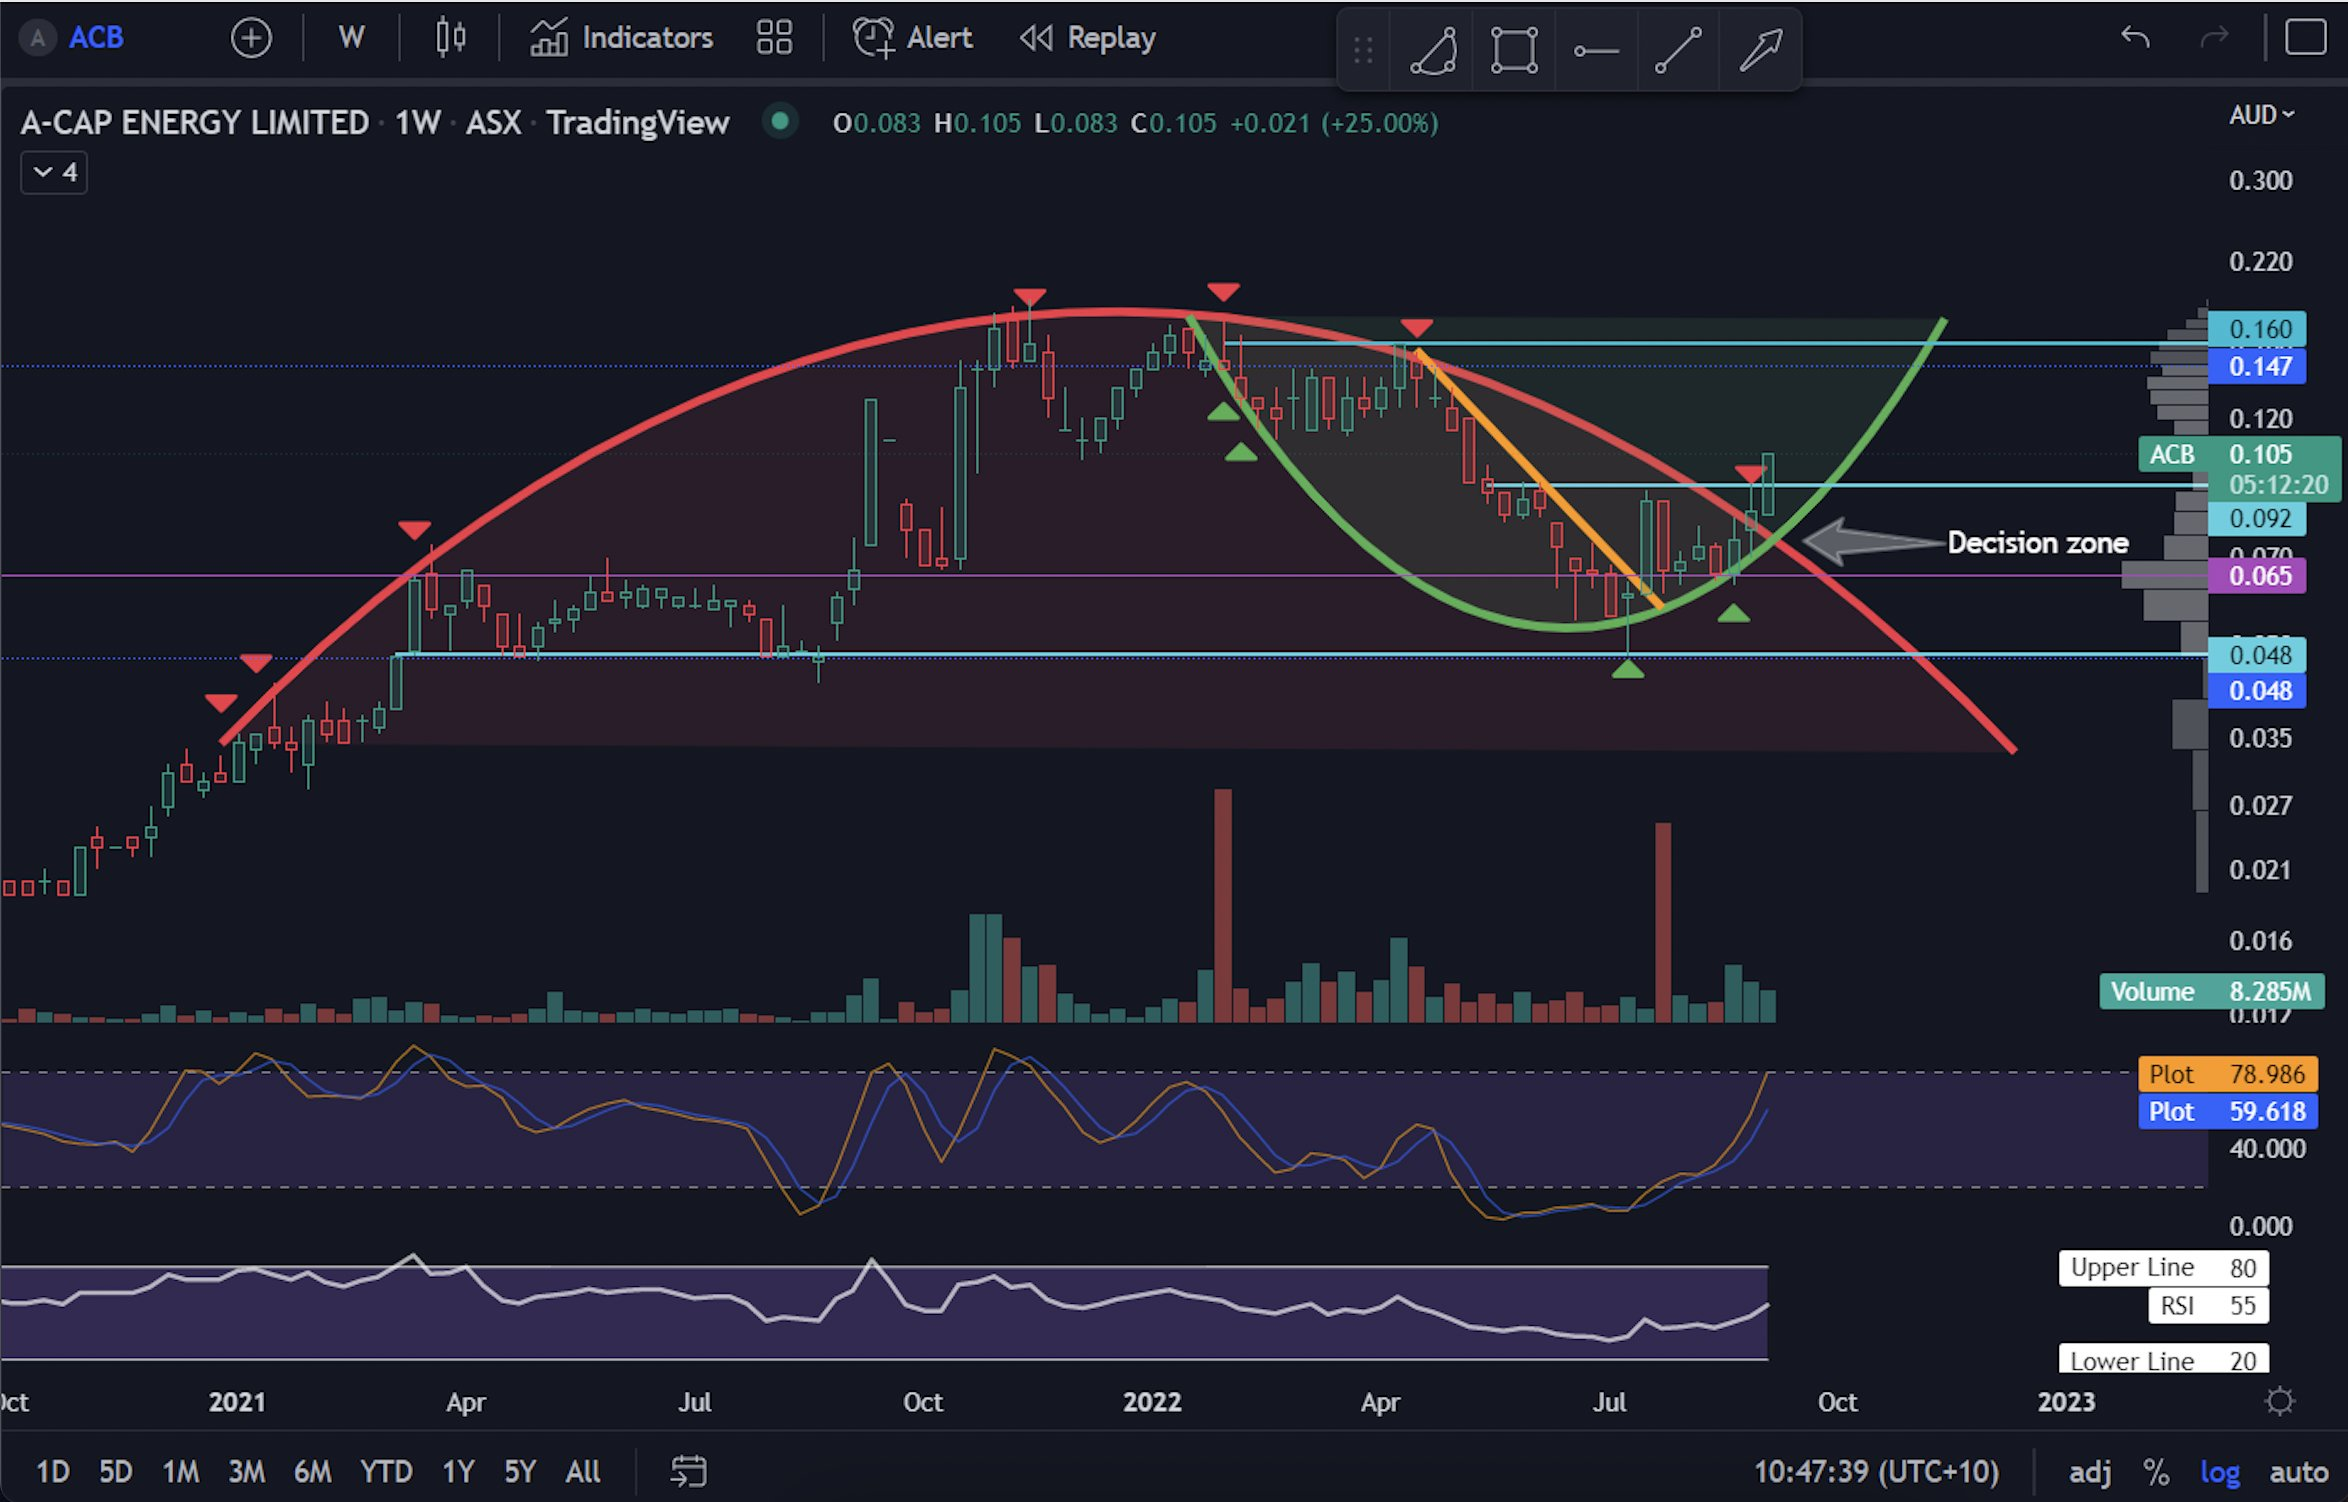Click the add symbol plus icon

click(x=250, y=39)
